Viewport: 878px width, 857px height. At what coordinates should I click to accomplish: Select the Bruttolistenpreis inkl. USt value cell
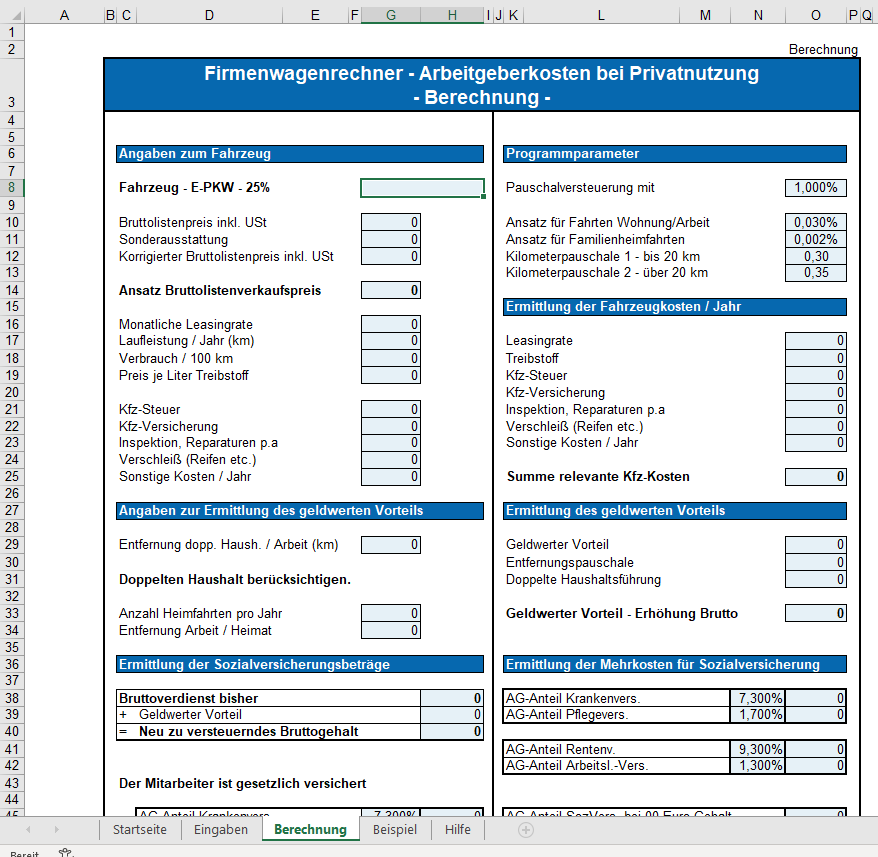tap(391, 222)
